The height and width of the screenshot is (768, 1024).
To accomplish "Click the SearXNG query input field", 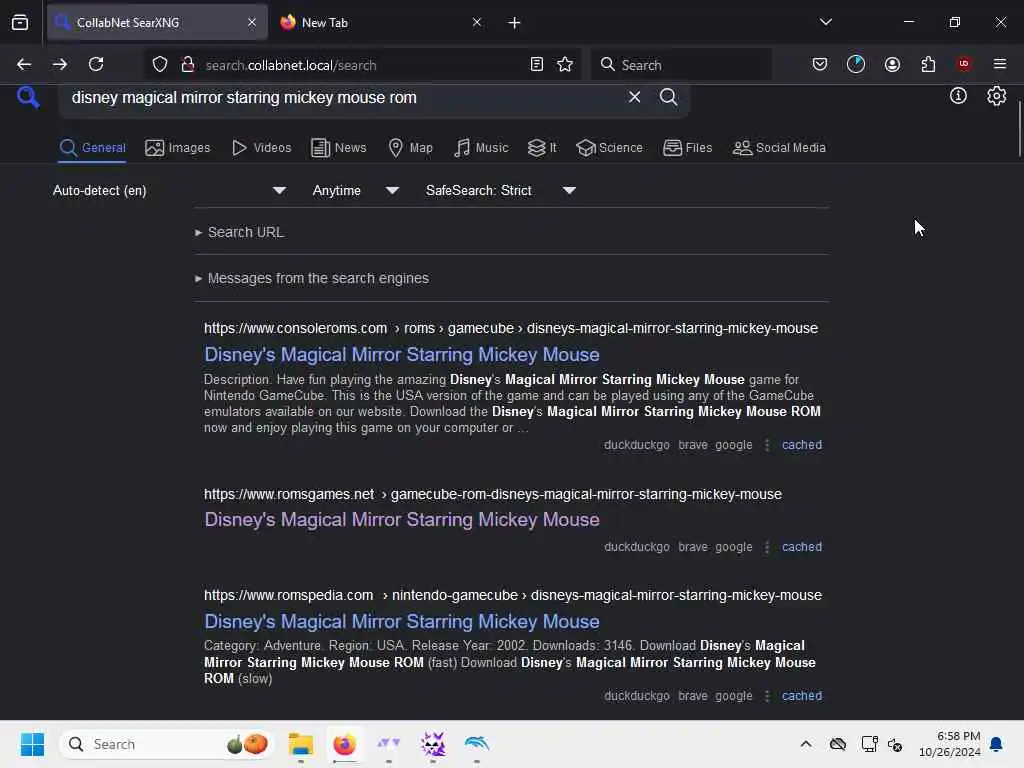I will (x=343, y=97).
